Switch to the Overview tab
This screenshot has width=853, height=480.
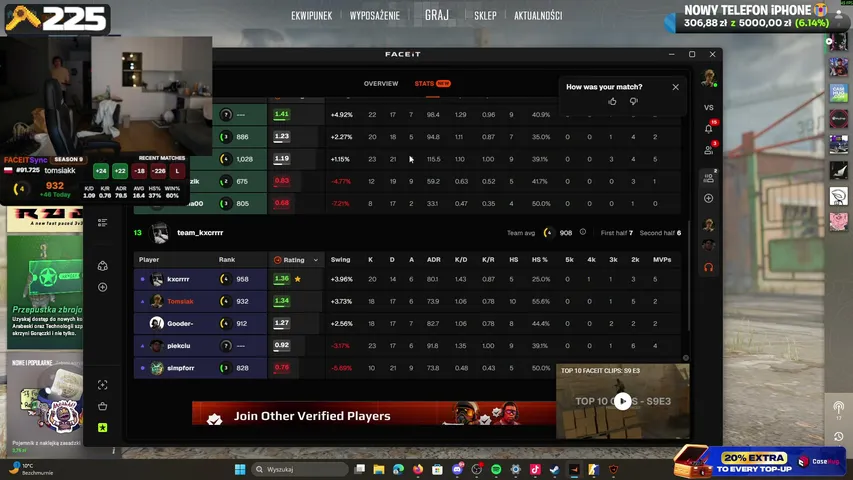[x=381, y=84]
